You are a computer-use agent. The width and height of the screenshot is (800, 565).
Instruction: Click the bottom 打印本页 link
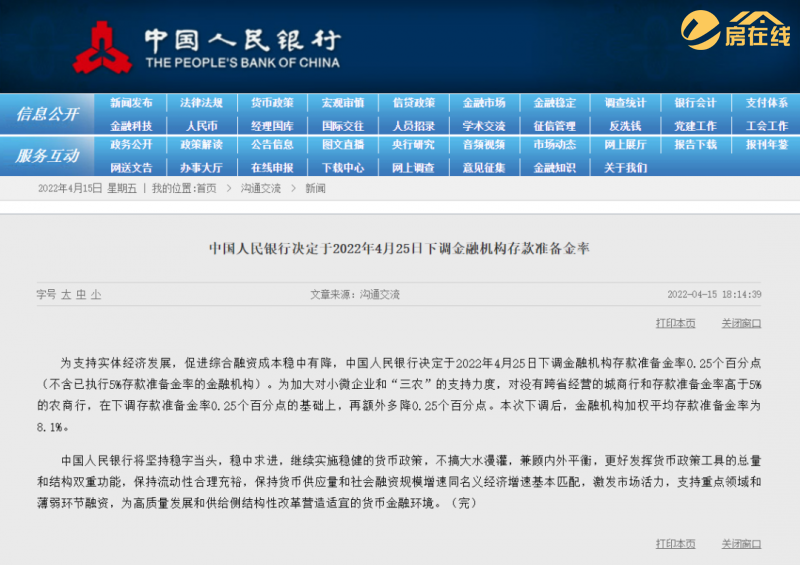675,543
